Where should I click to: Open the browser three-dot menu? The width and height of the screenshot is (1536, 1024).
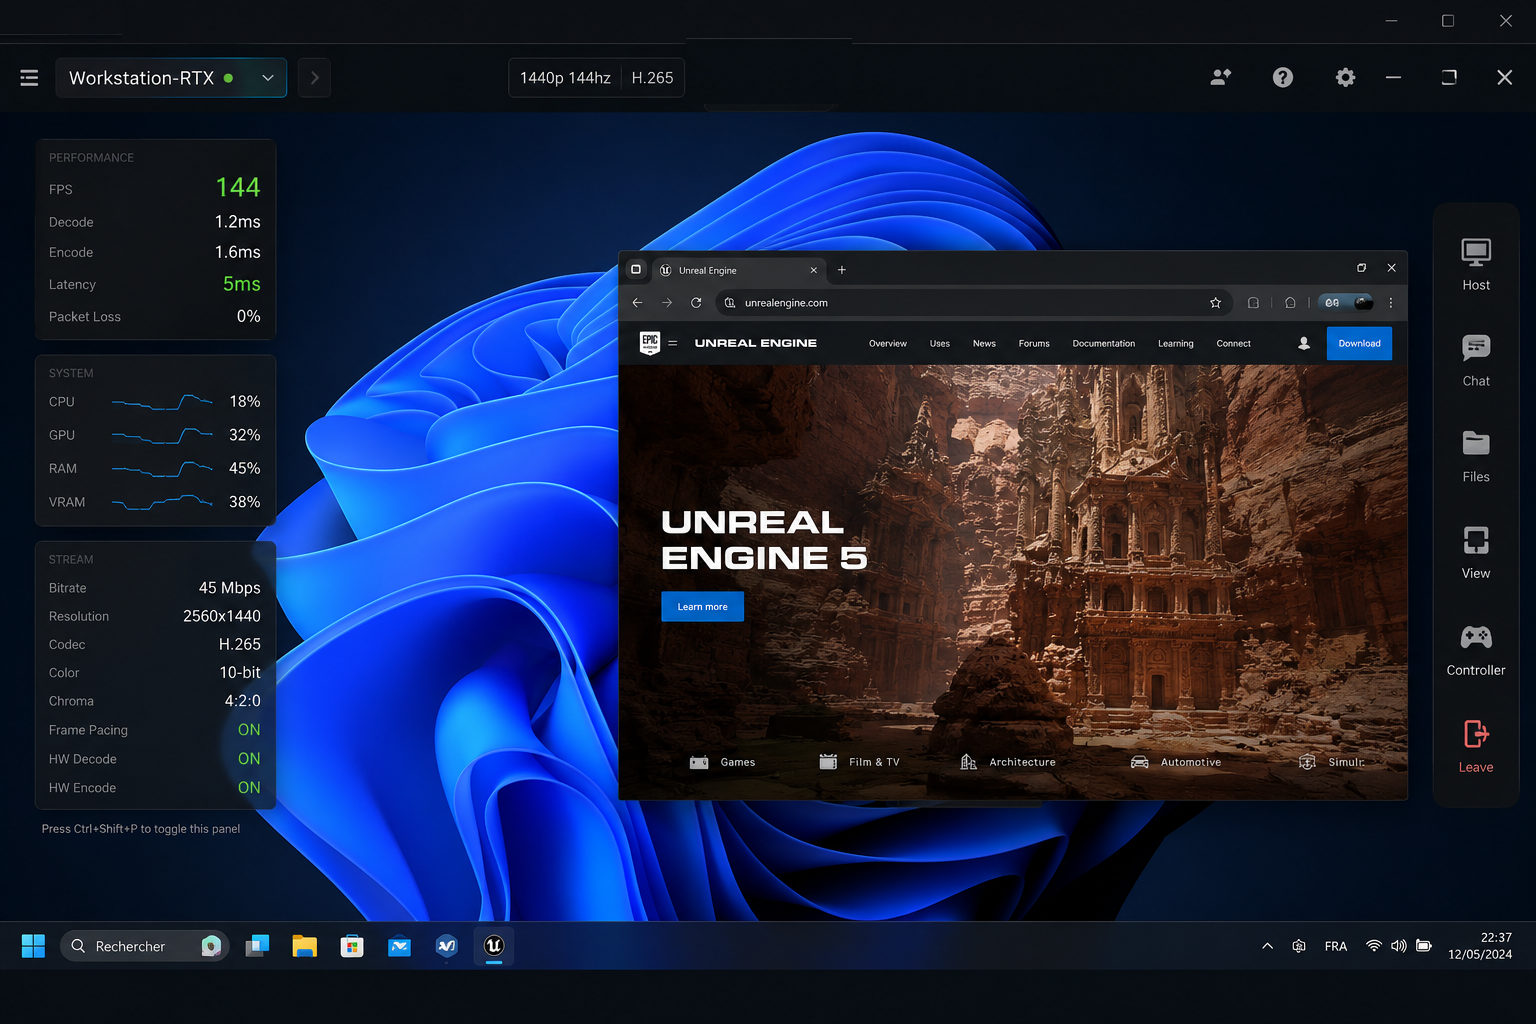tap(1391, 303)
